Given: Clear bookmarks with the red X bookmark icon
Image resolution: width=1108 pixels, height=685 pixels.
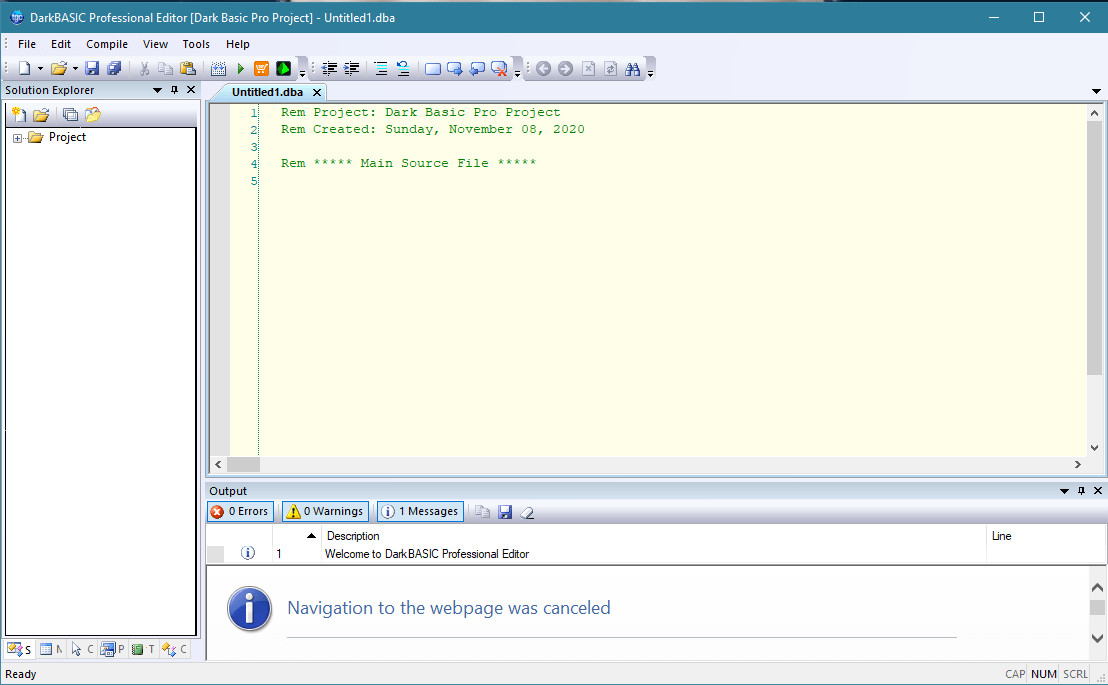Looking at the screenshot, I should tap(500, 69).
